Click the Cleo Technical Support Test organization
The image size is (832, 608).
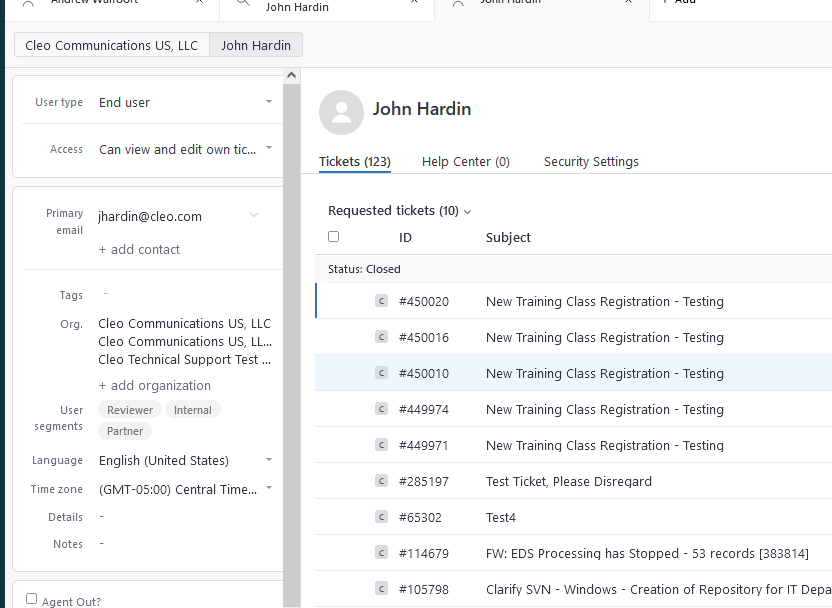point(185,360)
